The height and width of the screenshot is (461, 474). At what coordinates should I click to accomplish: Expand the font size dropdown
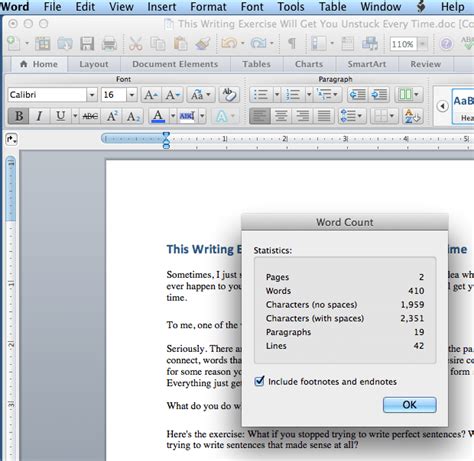(x=132, y=95)
